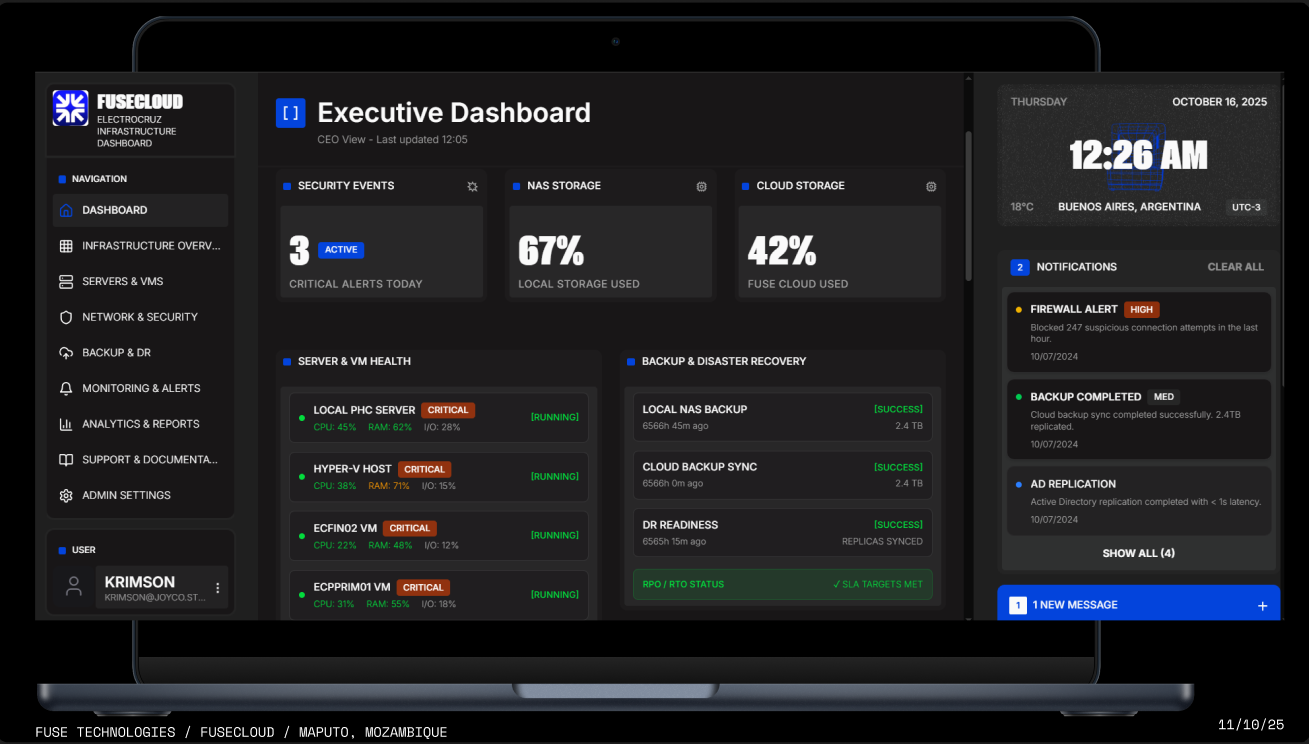Click the KRIMSON user avatar icon
Viewport: 1309px width, 744px height.
click(74, 586)
